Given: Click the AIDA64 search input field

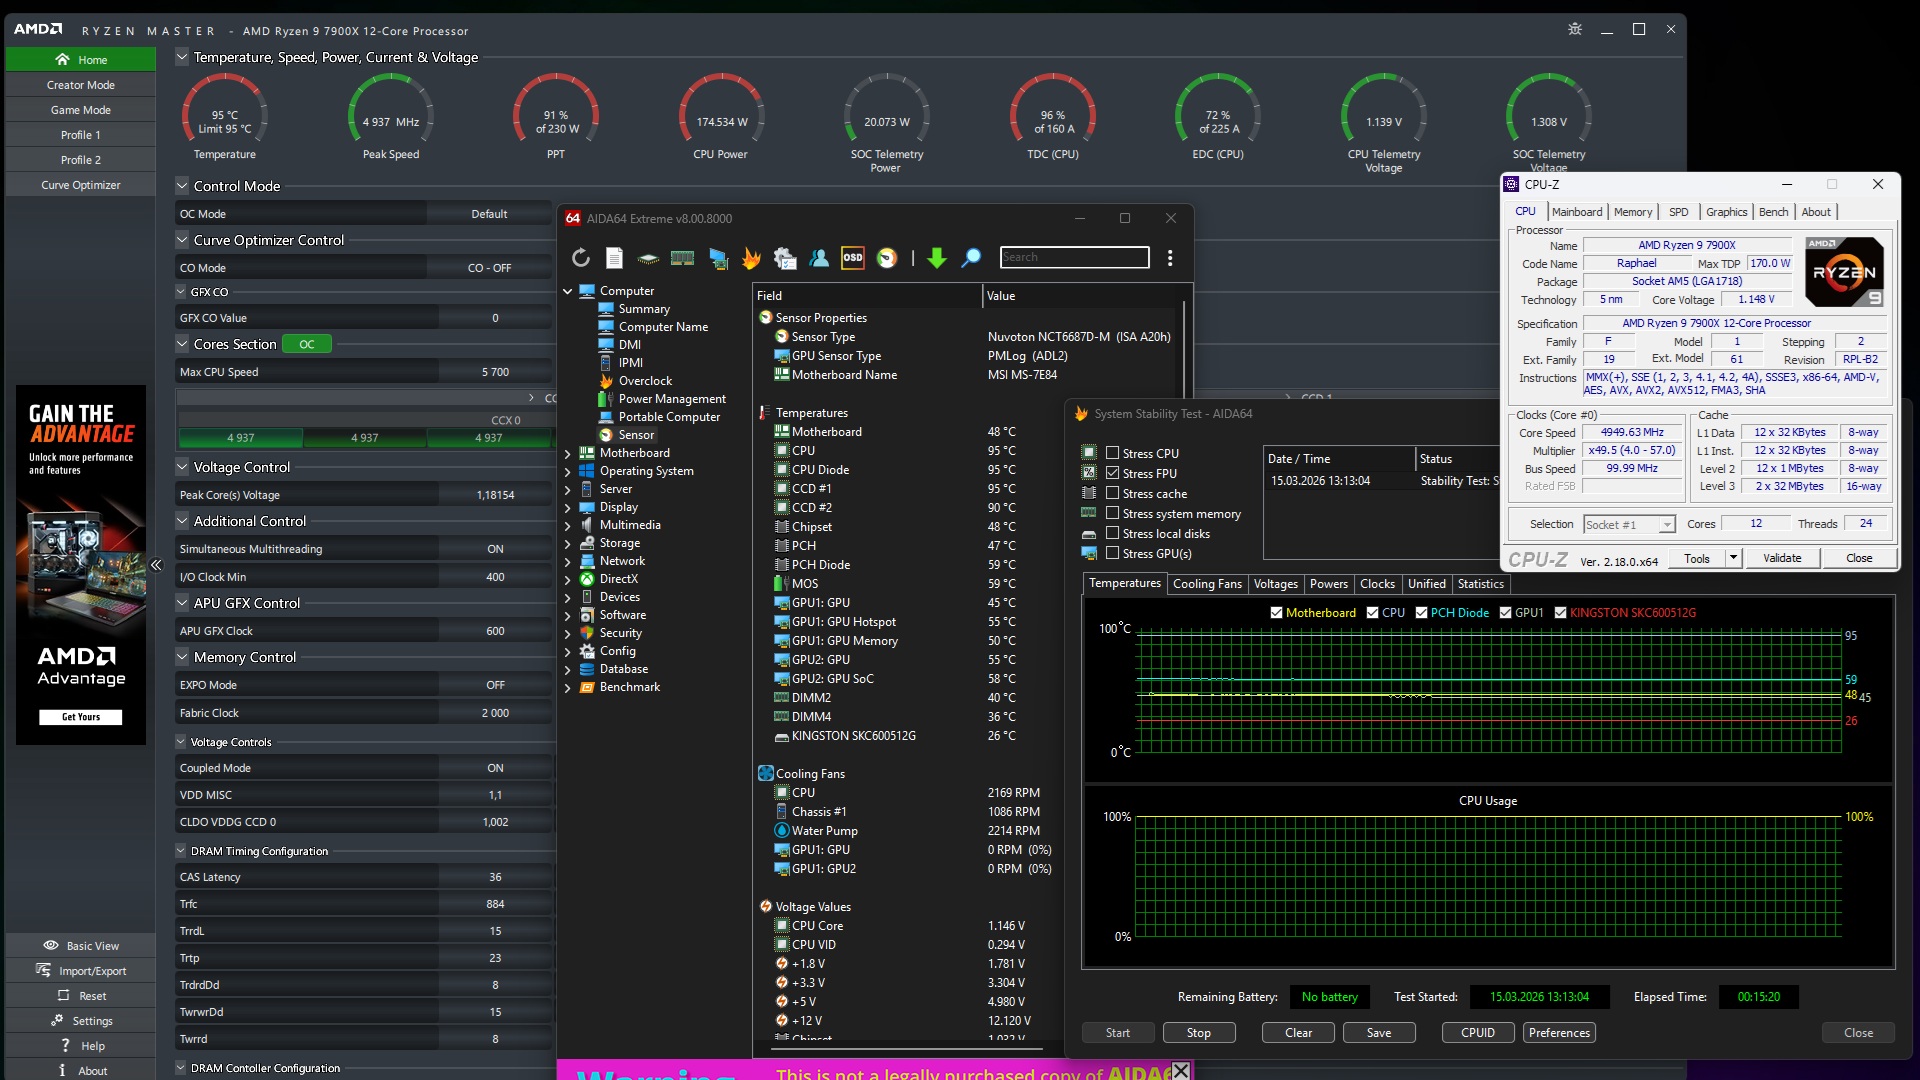Looking at the screenshot, I should tap(1075, 257).
